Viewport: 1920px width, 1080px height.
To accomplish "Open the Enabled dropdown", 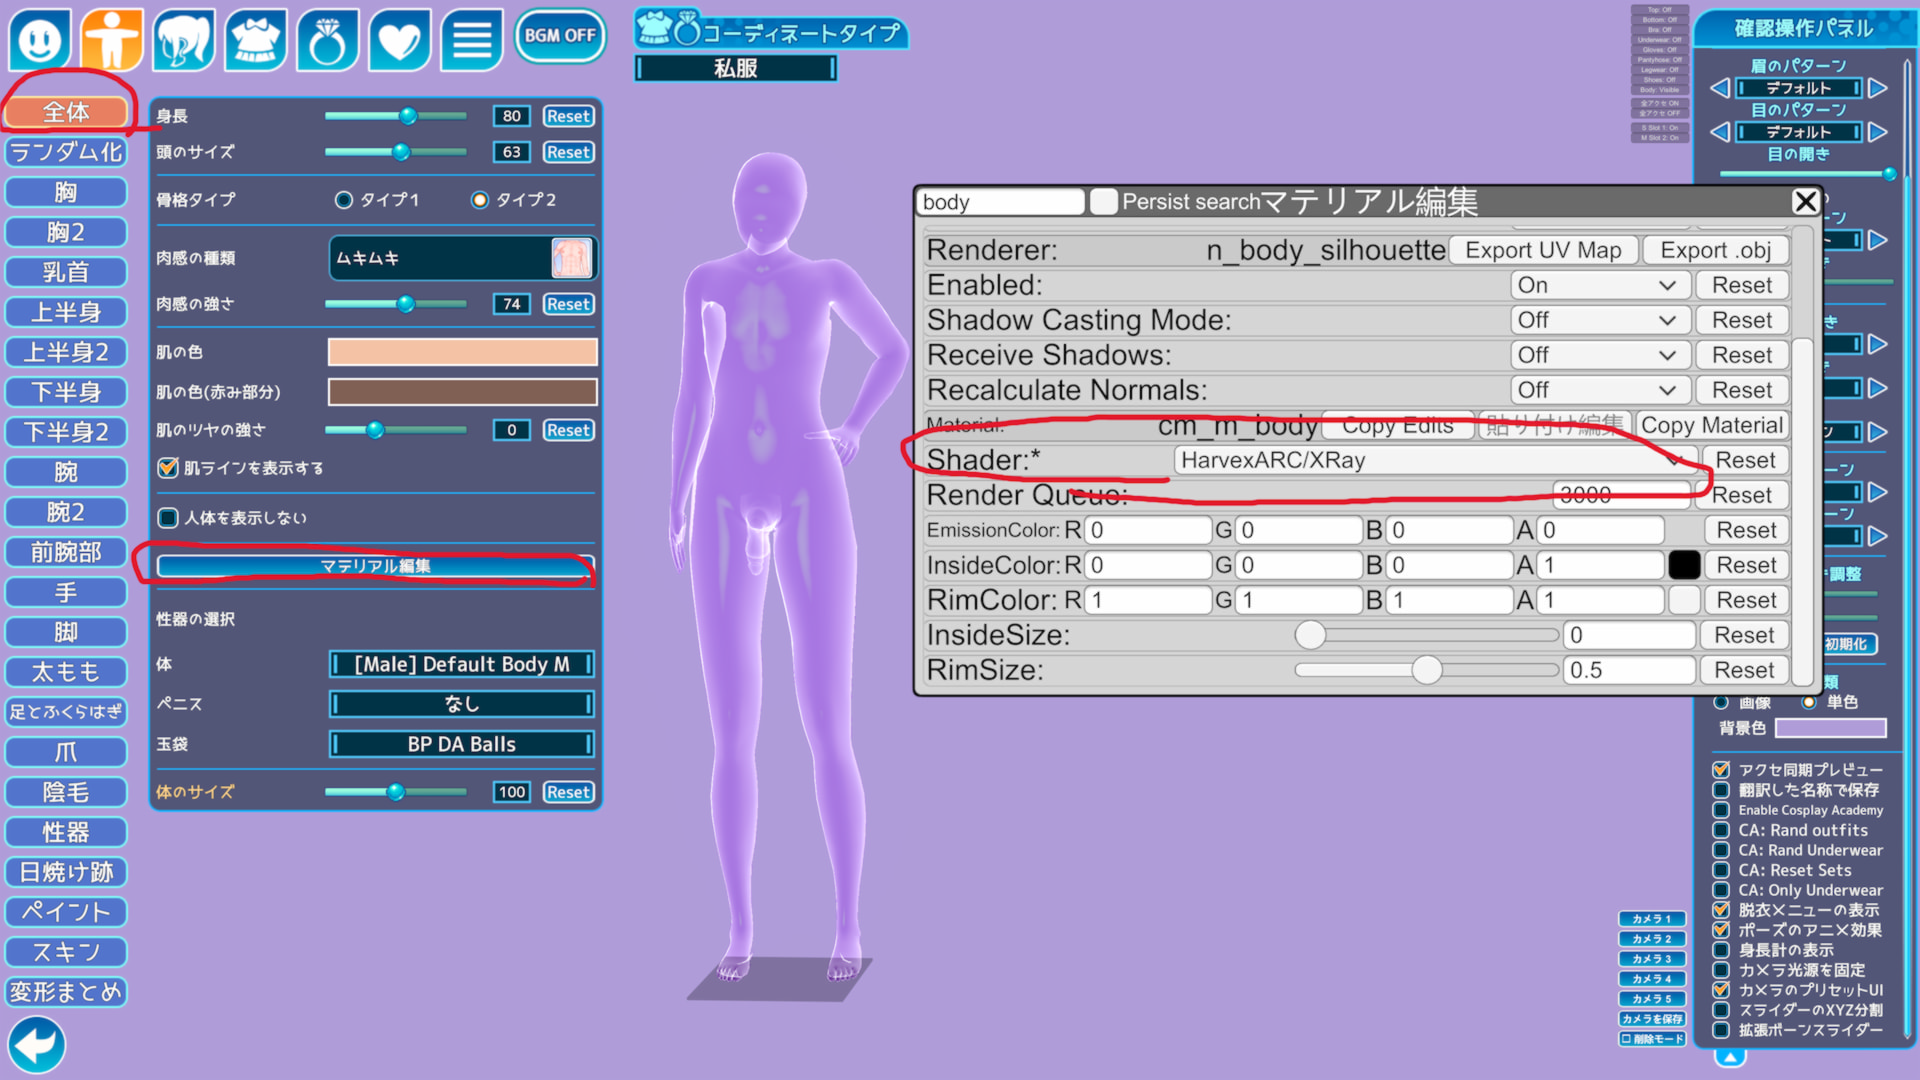I will [x=1600, y=285].
